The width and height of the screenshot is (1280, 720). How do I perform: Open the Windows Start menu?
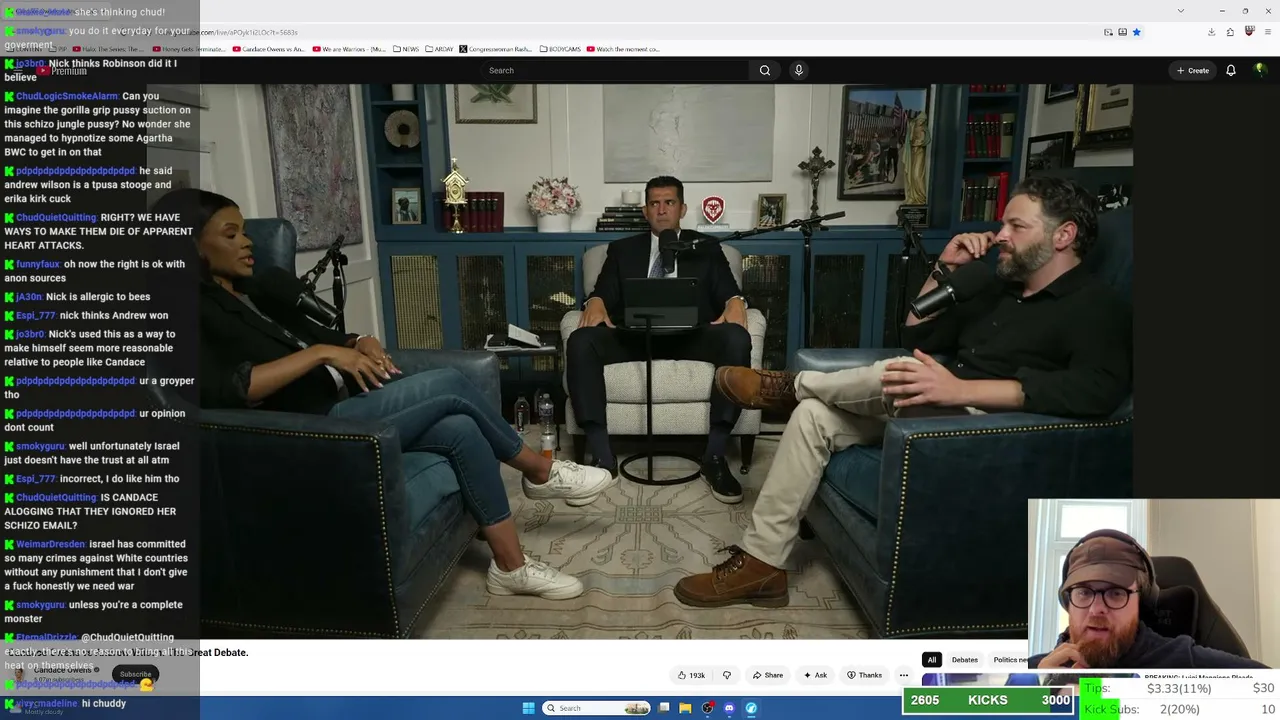(528, 708)
